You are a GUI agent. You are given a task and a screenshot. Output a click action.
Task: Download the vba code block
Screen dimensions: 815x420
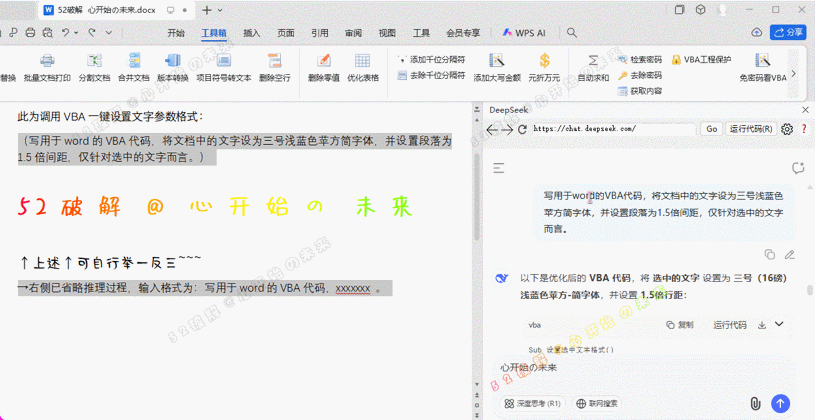[762, 325]
